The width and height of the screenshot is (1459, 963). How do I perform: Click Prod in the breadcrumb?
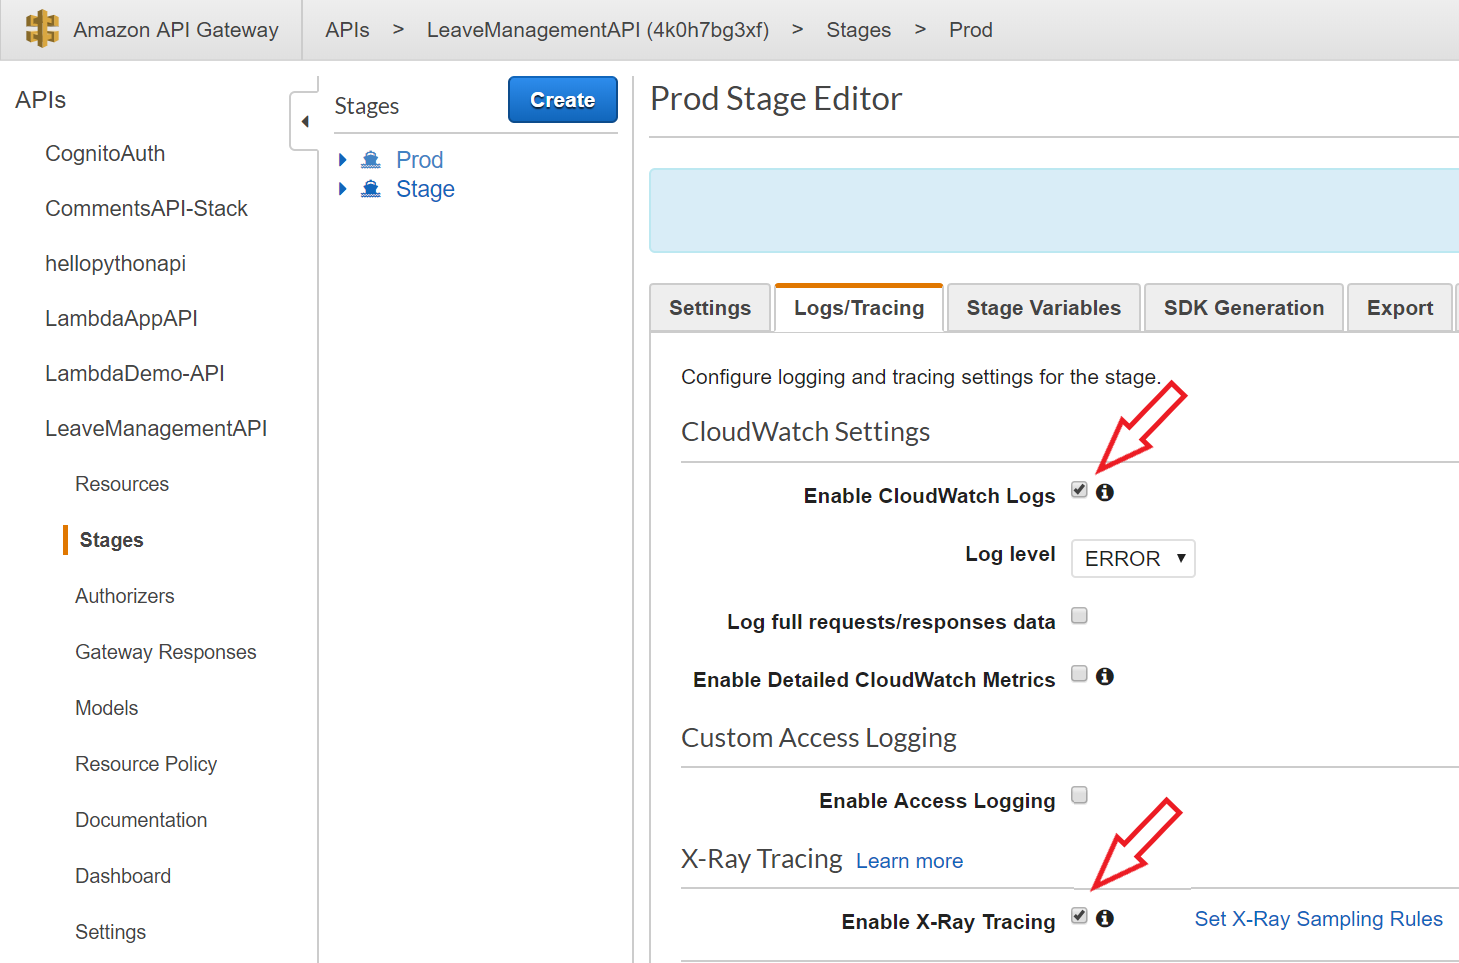pos(971,30)
